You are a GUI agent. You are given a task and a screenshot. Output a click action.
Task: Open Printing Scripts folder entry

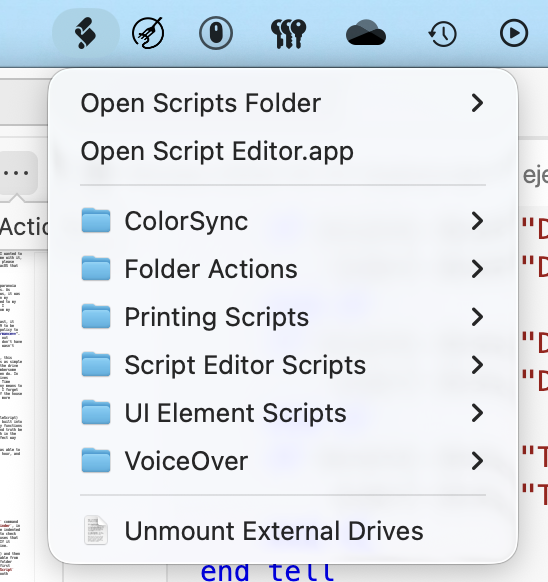(283, 317)
